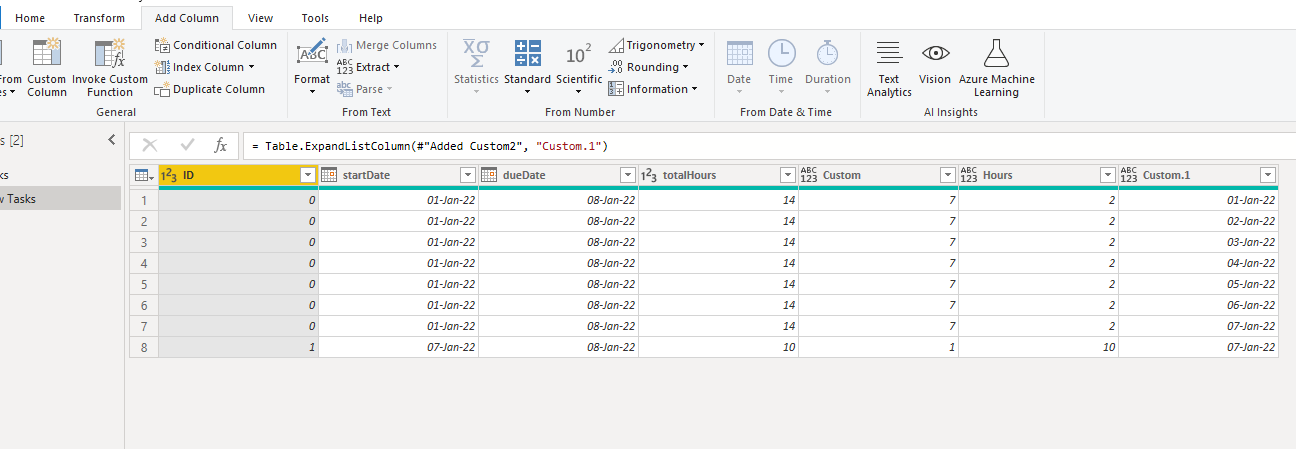Open the Extract dropdown

tap(367, 67)
